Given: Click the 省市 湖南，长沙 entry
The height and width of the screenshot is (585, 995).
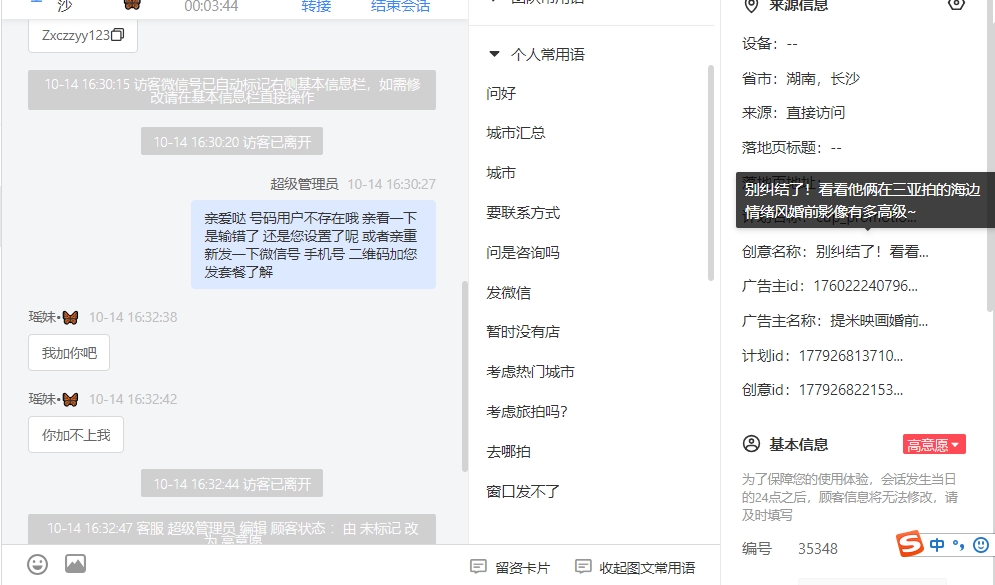Looking at the screenshot, I should [x=801, y=79].
